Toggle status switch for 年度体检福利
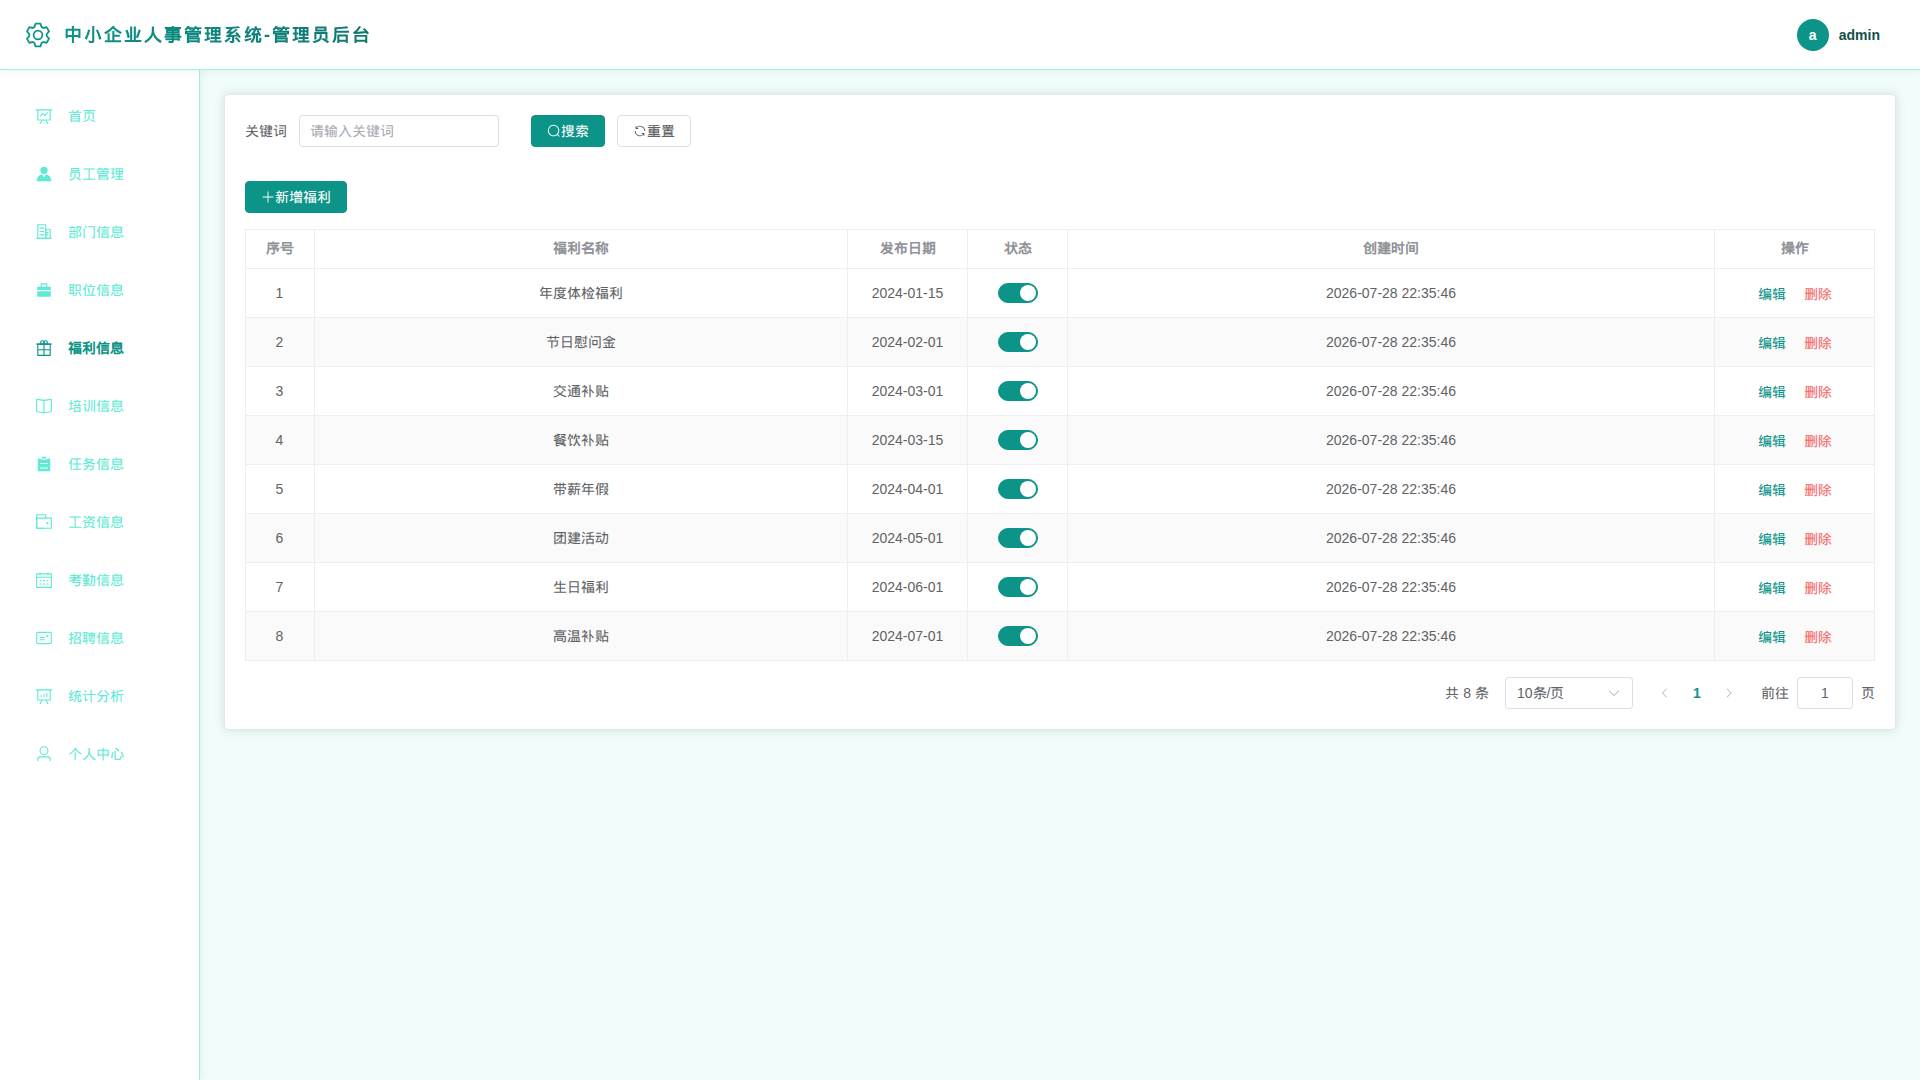Screen dimensions: 1920x1080 pyautogui.click(x=1017, y=293)
